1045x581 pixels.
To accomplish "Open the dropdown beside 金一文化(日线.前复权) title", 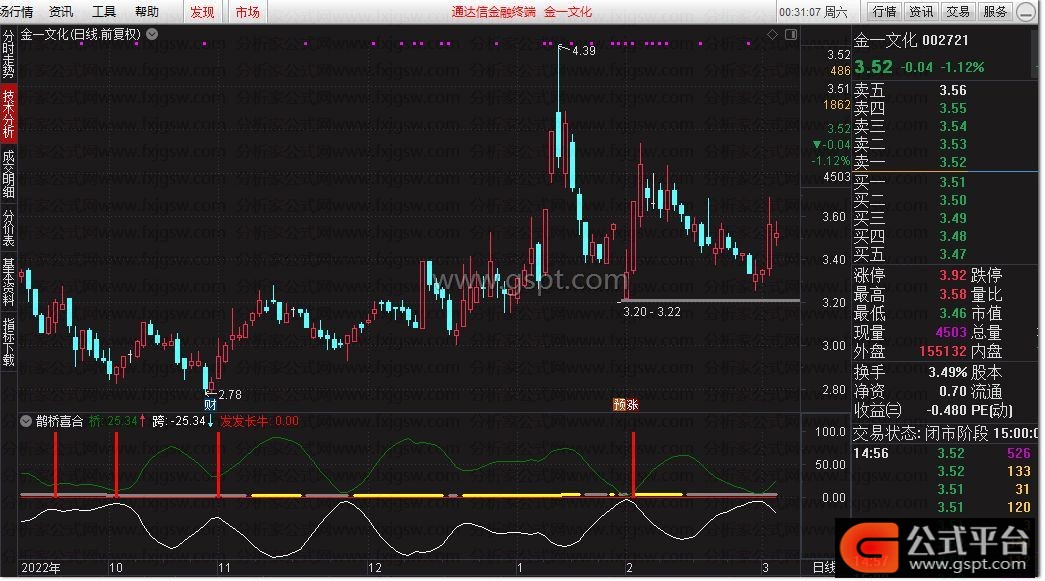I will (152, 34).
